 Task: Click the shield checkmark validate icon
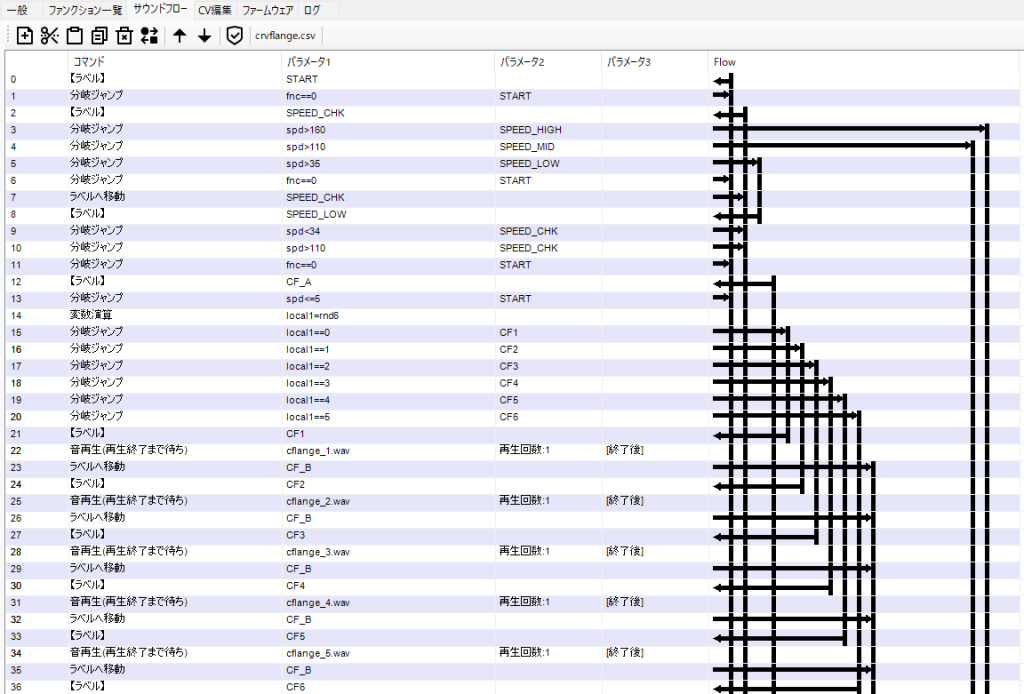[234, 36]
